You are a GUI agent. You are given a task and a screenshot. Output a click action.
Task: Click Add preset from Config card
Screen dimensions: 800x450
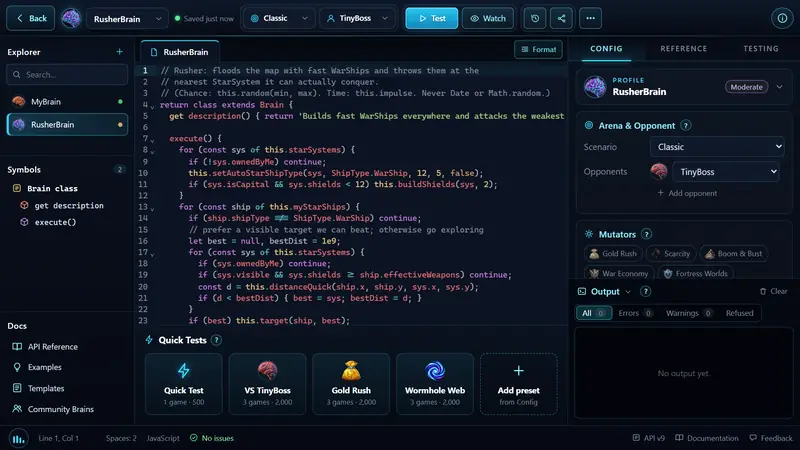tap(518, 384)
